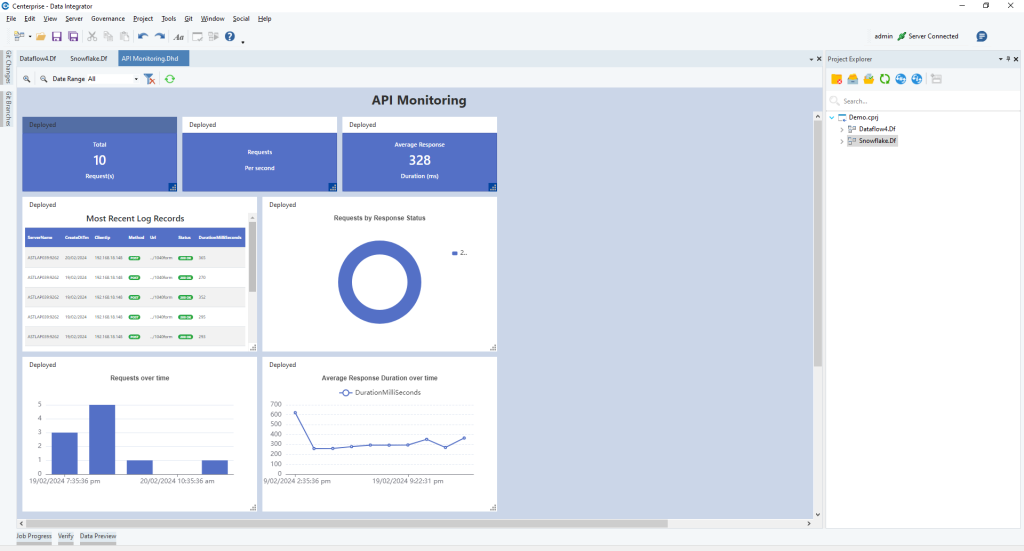Open the Date Range dropdown
Image resolution: width=1024 pixels, height=551 pixels.
(x=136, y=79)
